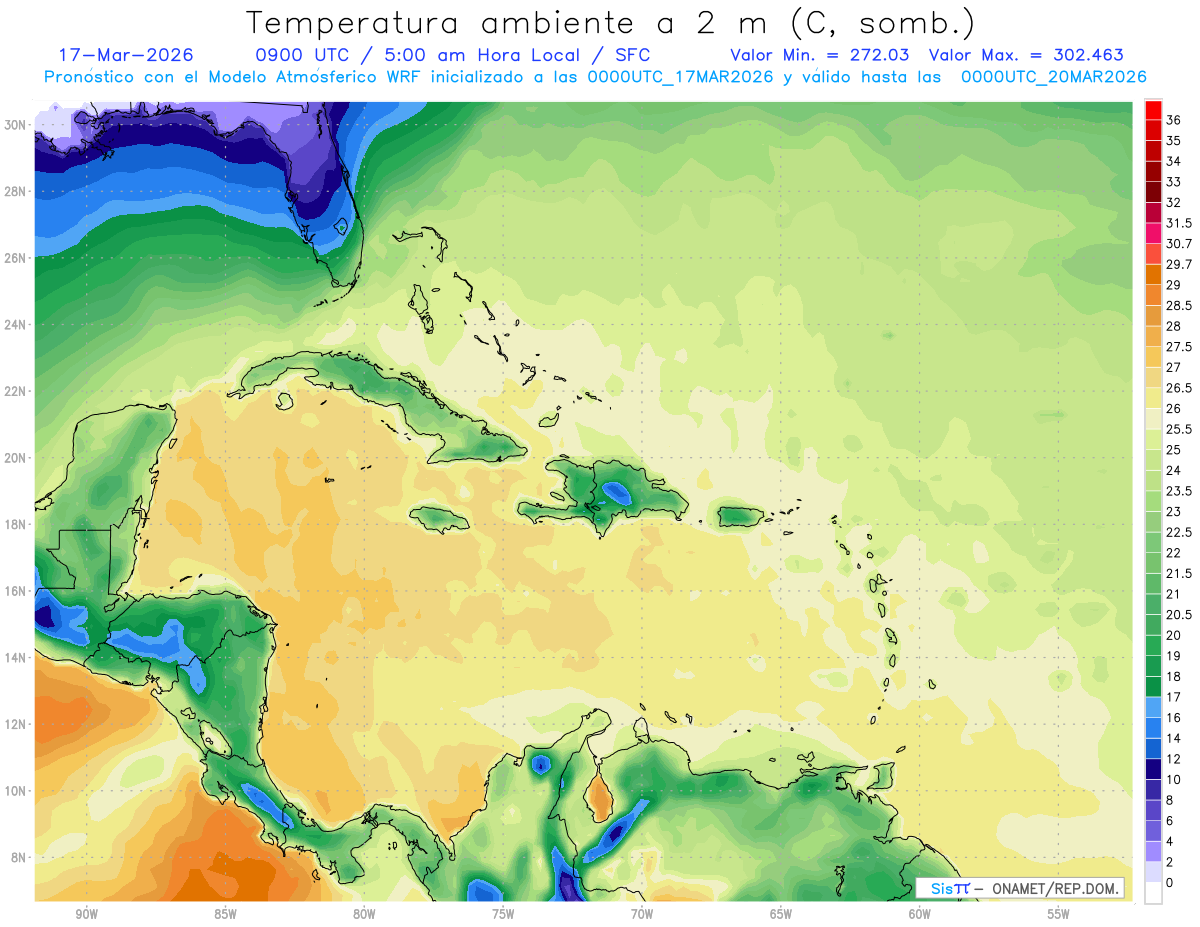Click the "60W" longitude label
This screenshot has height=927, width=1200.
pos(920,914)
